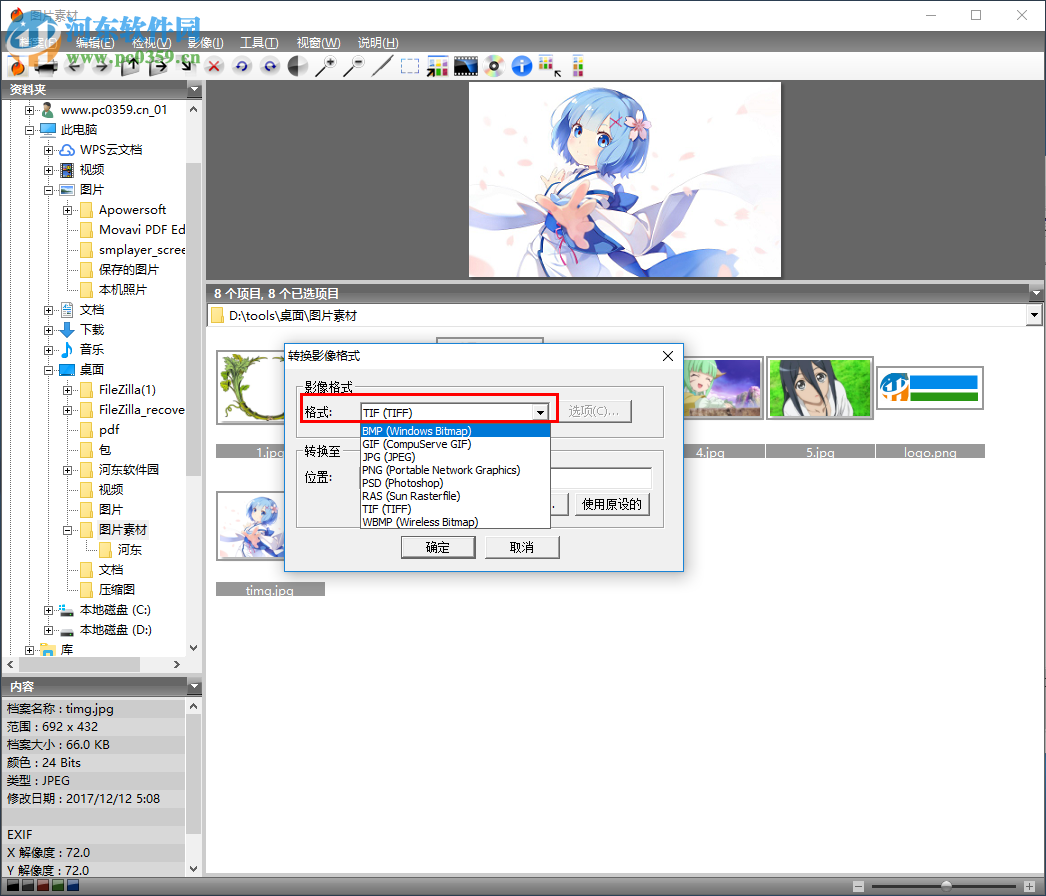Click the CD disc icon in toolbar
This screenshot has height=896, width=1046.
click(x=494, y=66)
